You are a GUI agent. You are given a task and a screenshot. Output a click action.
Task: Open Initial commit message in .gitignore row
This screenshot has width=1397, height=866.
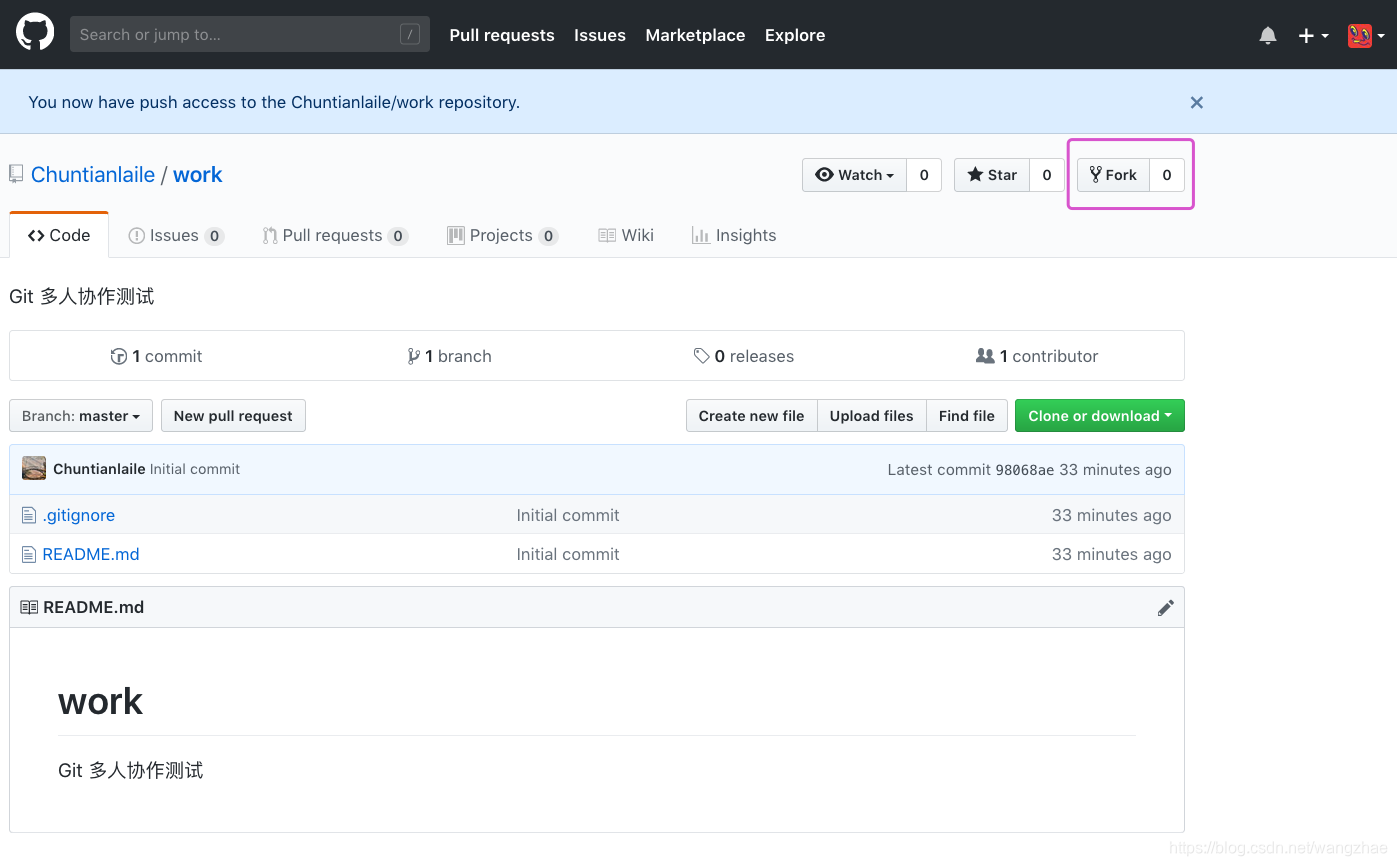[568, 515]
